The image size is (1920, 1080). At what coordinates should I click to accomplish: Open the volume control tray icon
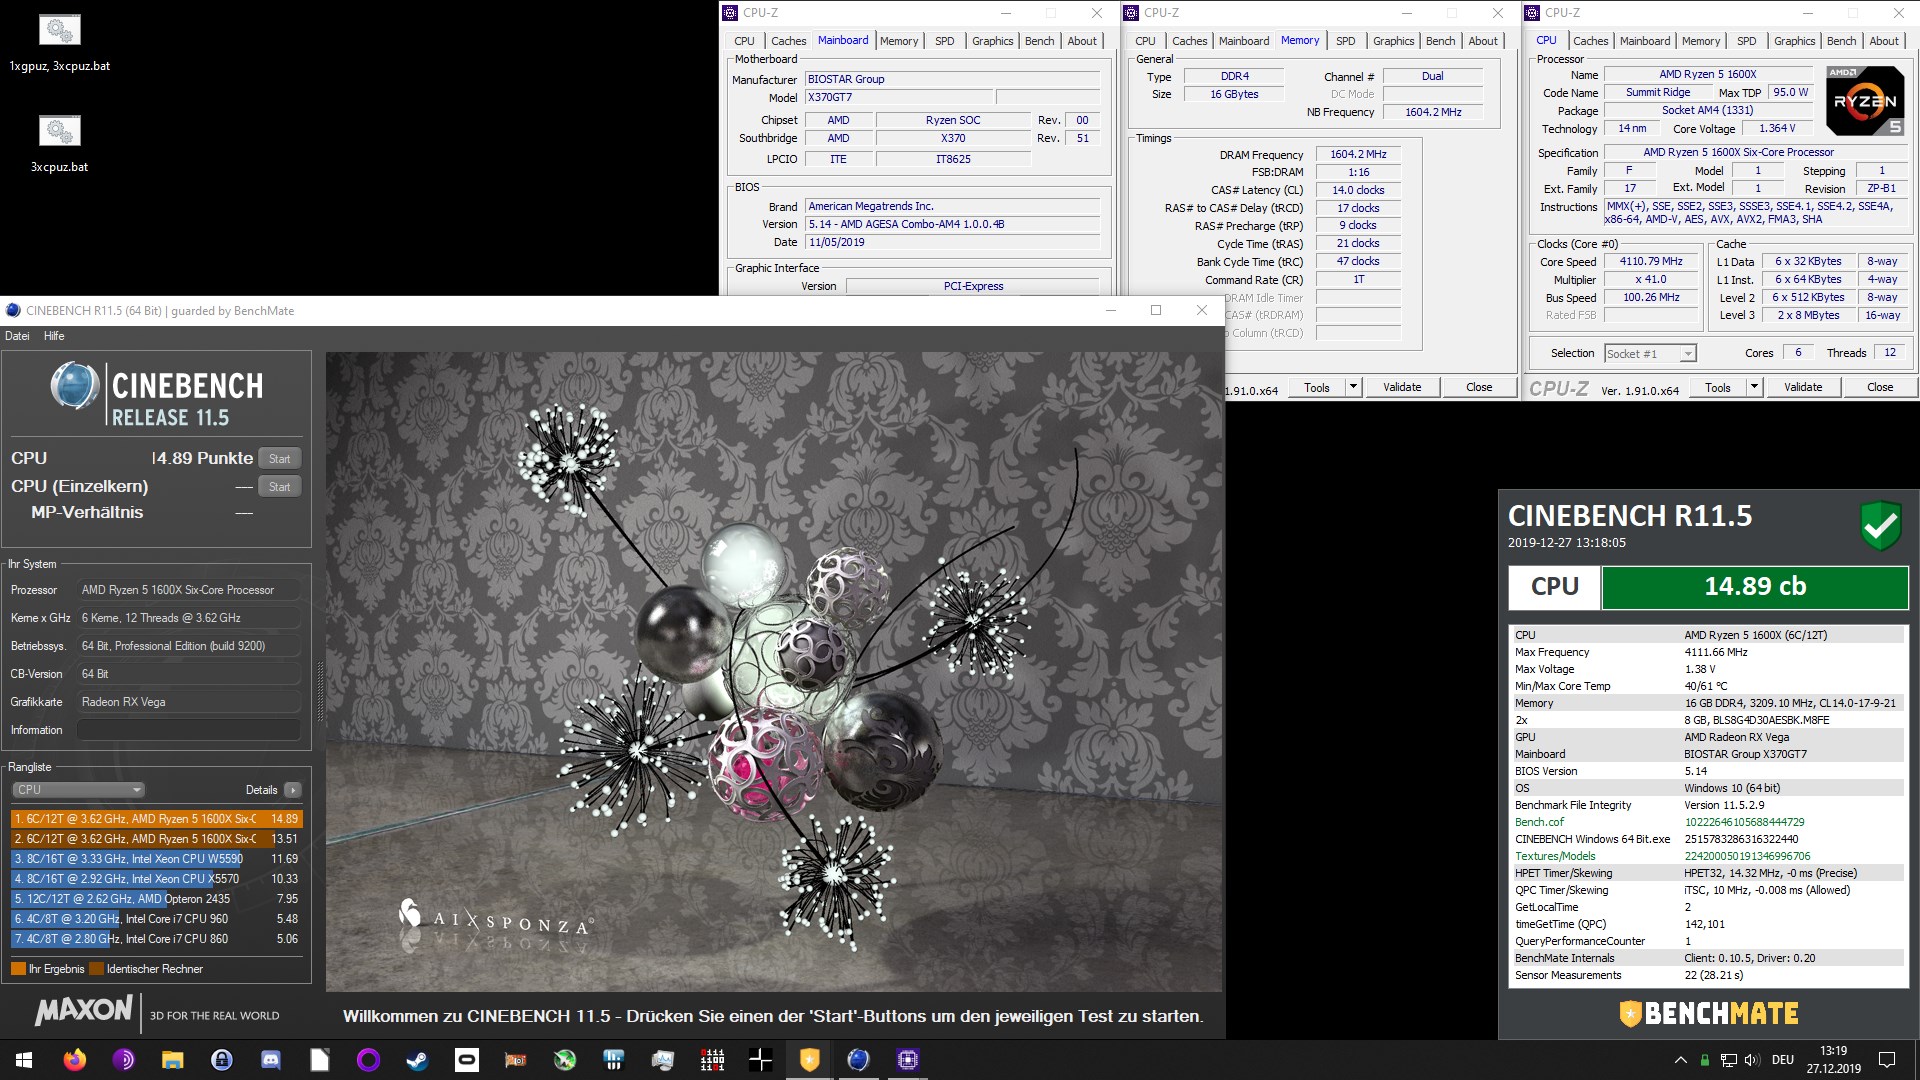[x=1752, y=1060]
